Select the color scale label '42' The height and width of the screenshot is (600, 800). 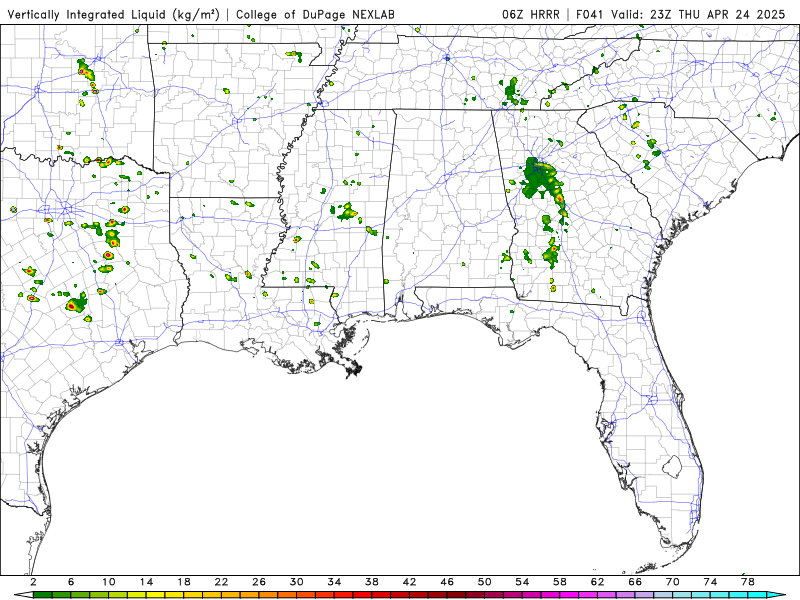410,582
